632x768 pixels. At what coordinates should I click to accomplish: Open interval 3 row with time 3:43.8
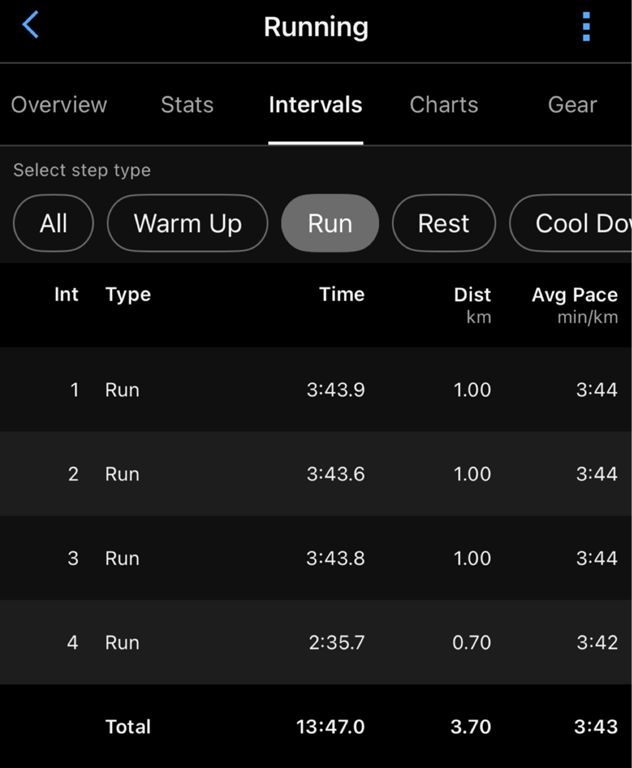[x=316, y=558]
